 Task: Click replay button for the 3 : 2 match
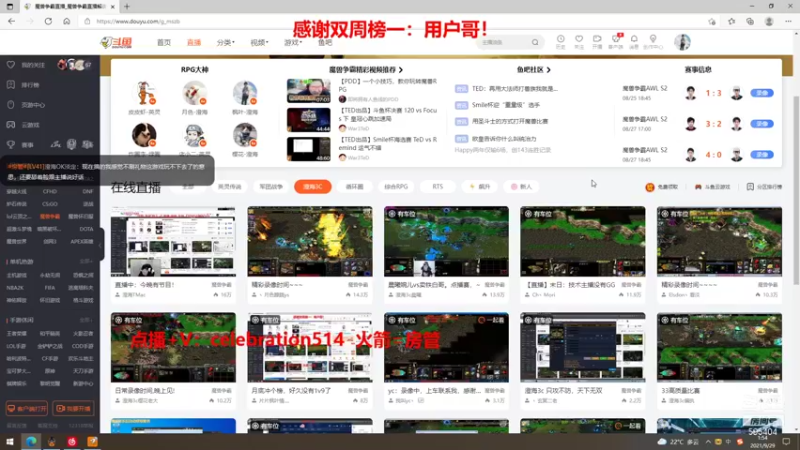[x=762, y=123]
